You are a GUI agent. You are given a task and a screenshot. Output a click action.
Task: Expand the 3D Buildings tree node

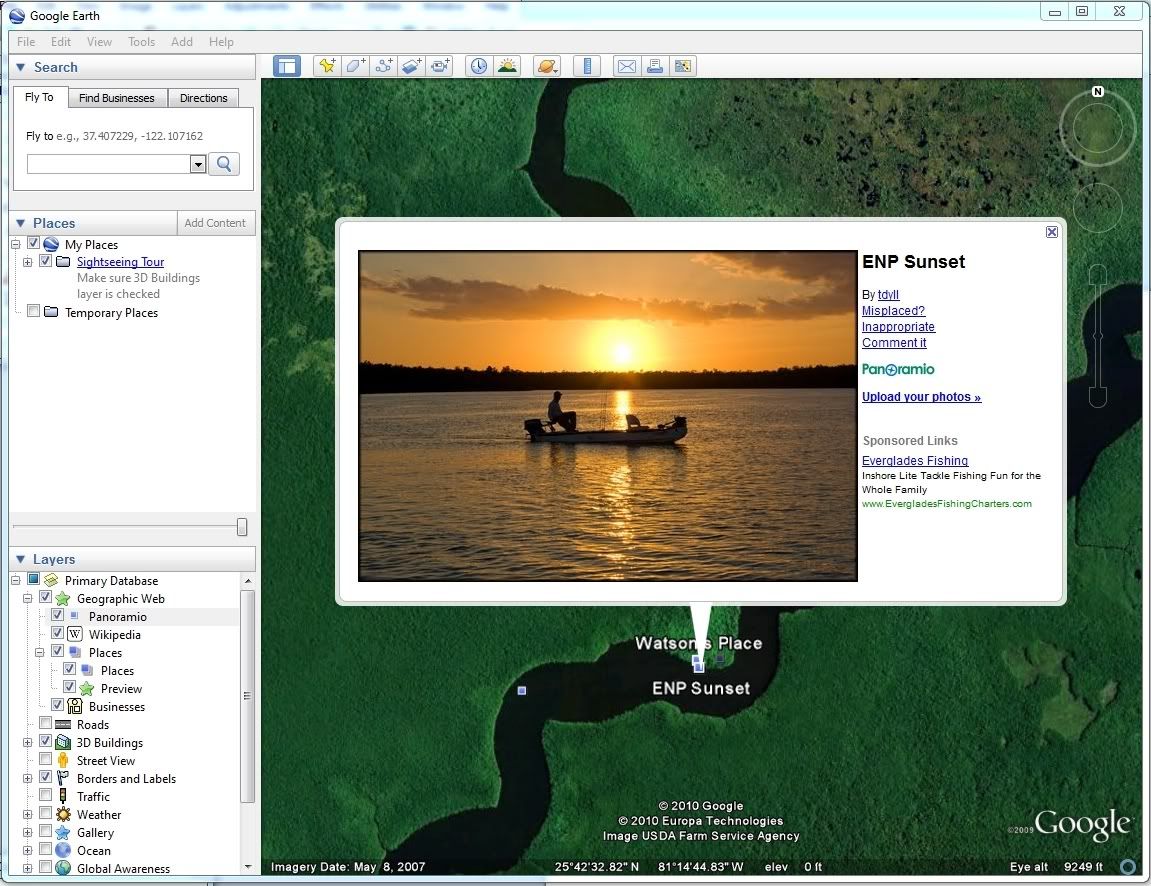[27, 742]
